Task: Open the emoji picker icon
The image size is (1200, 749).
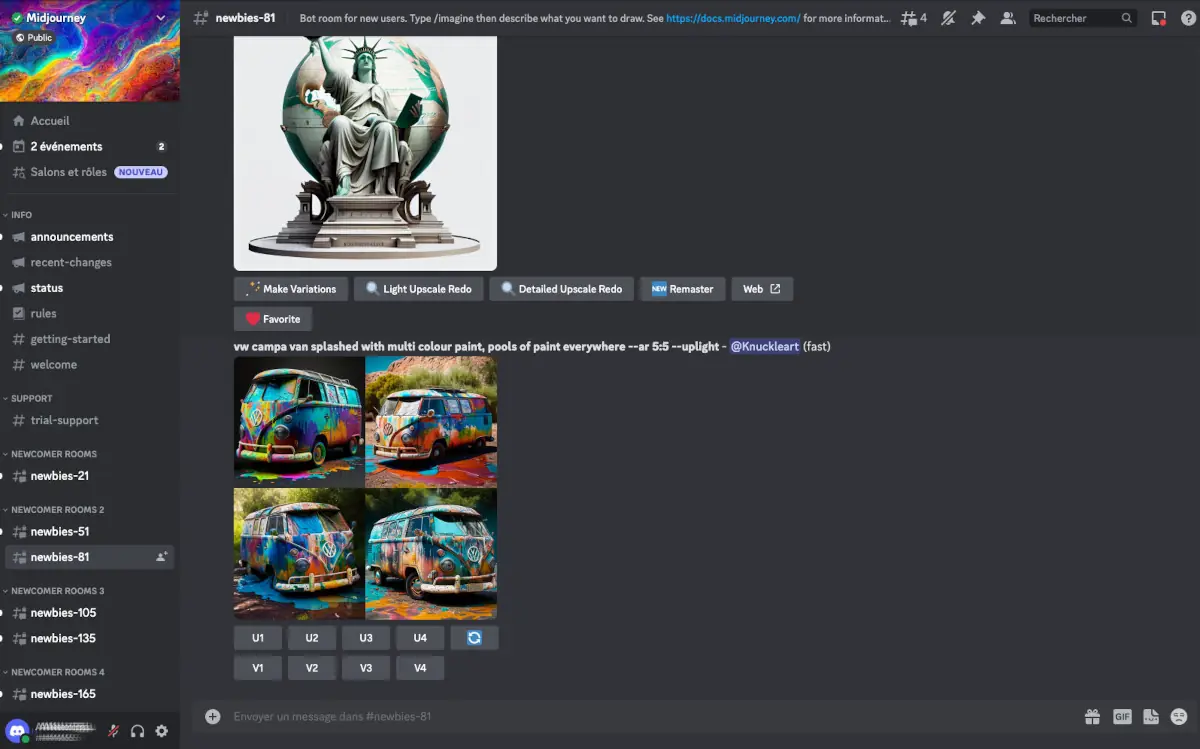Action: (1179, 716)
